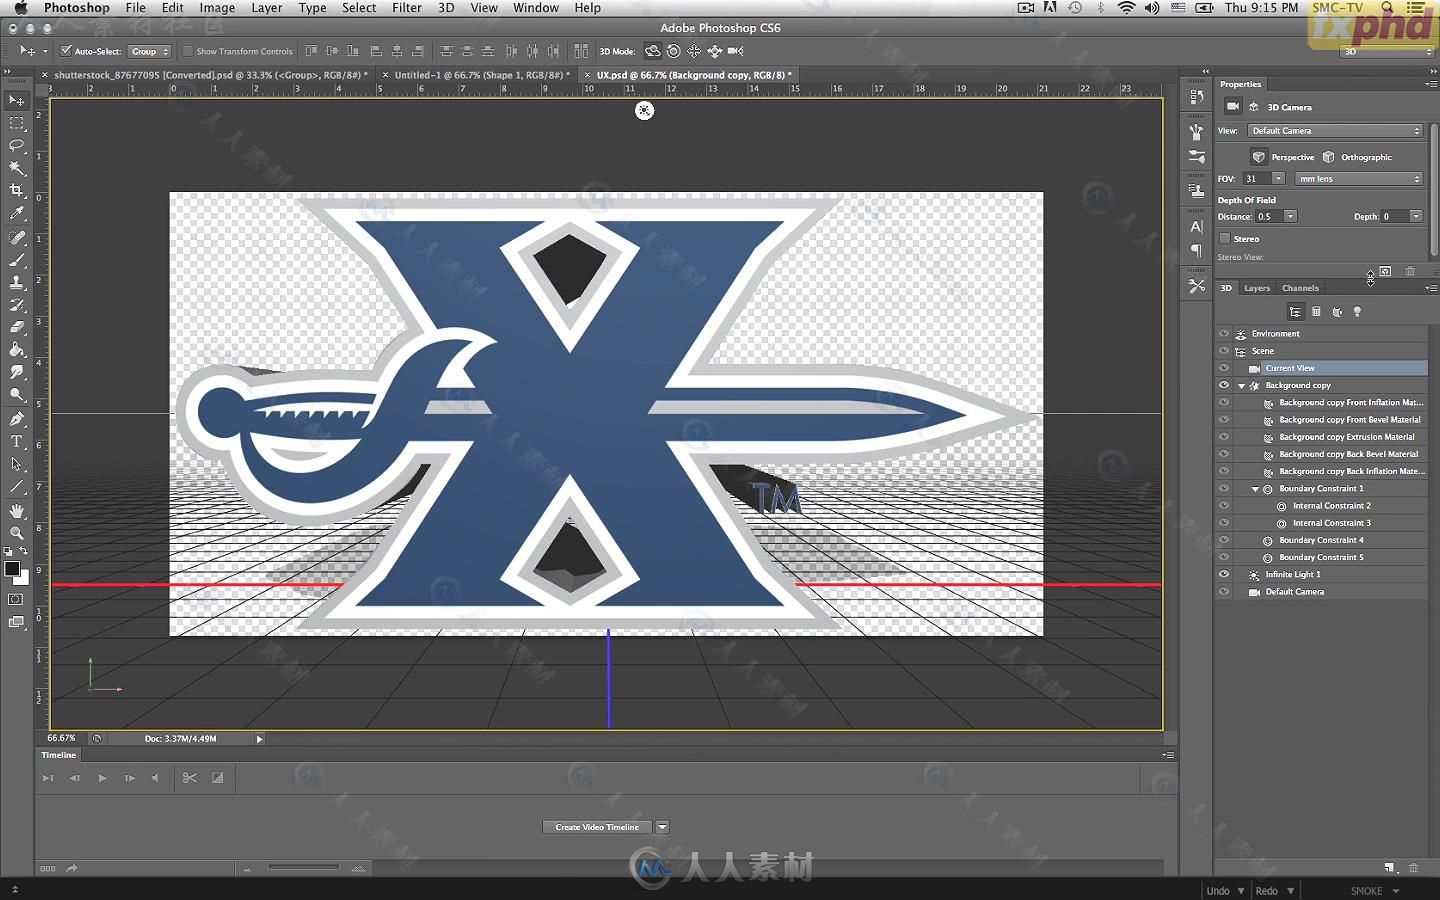This screenshot has width=1440, height=900.
Task: Select the Hand tool
Action: pos(17,511)
